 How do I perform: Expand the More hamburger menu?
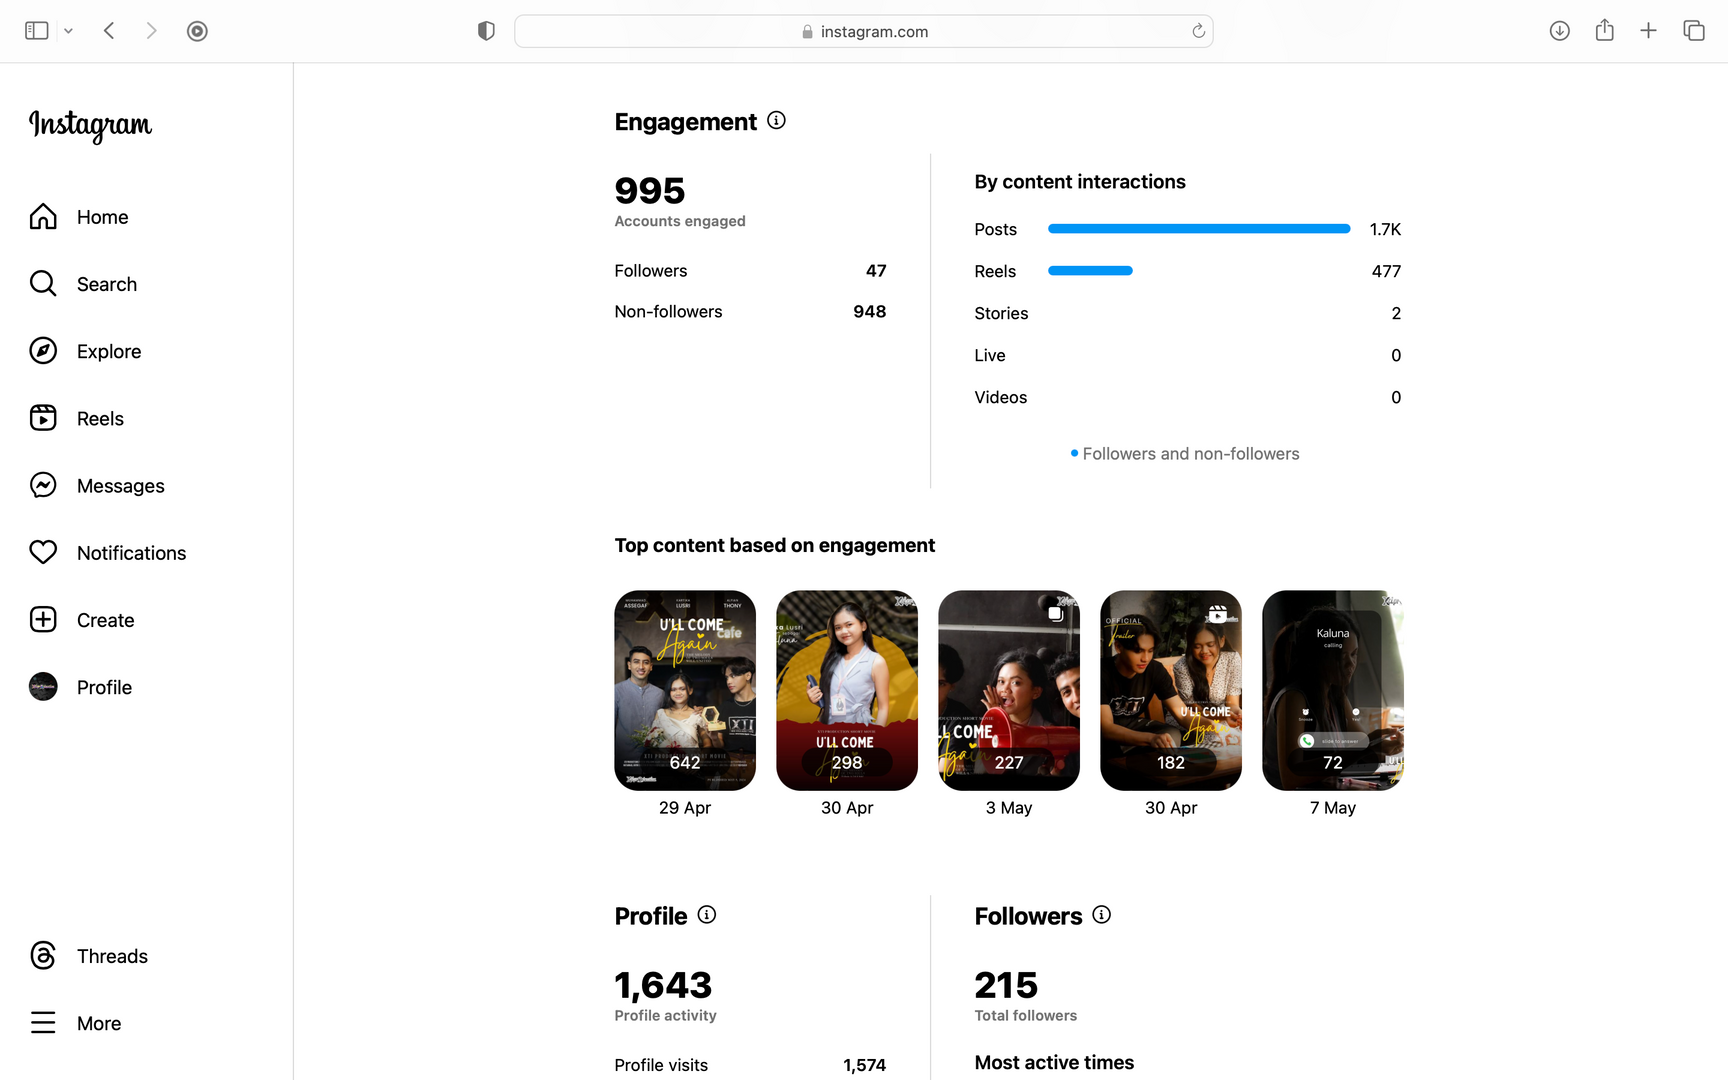(x=43, y=1022)
